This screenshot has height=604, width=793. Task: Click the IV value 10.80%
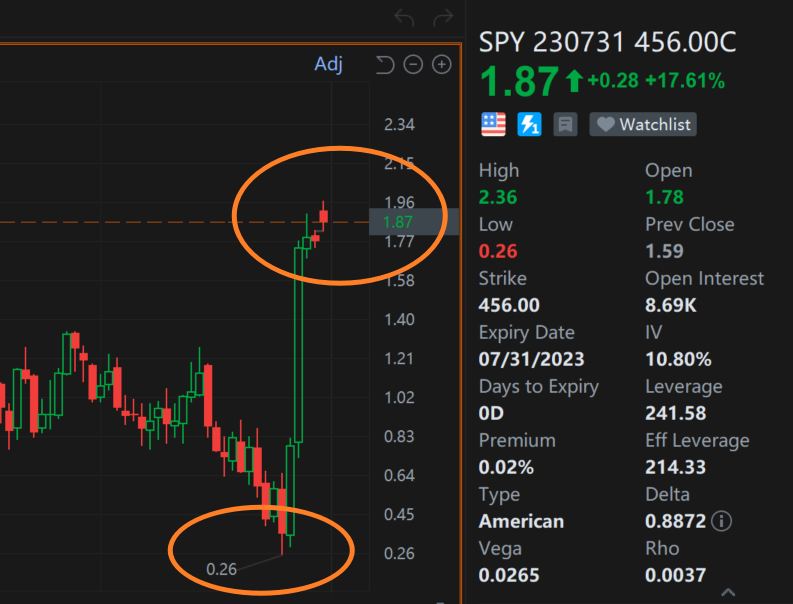[678, 360]
